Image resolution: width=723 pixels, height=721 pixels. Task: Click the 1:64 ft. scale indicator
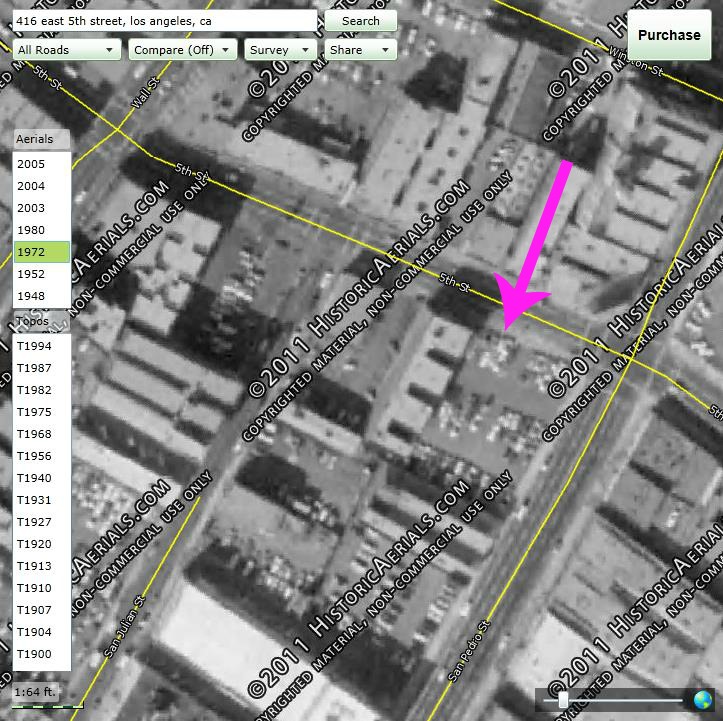(36, 692)
